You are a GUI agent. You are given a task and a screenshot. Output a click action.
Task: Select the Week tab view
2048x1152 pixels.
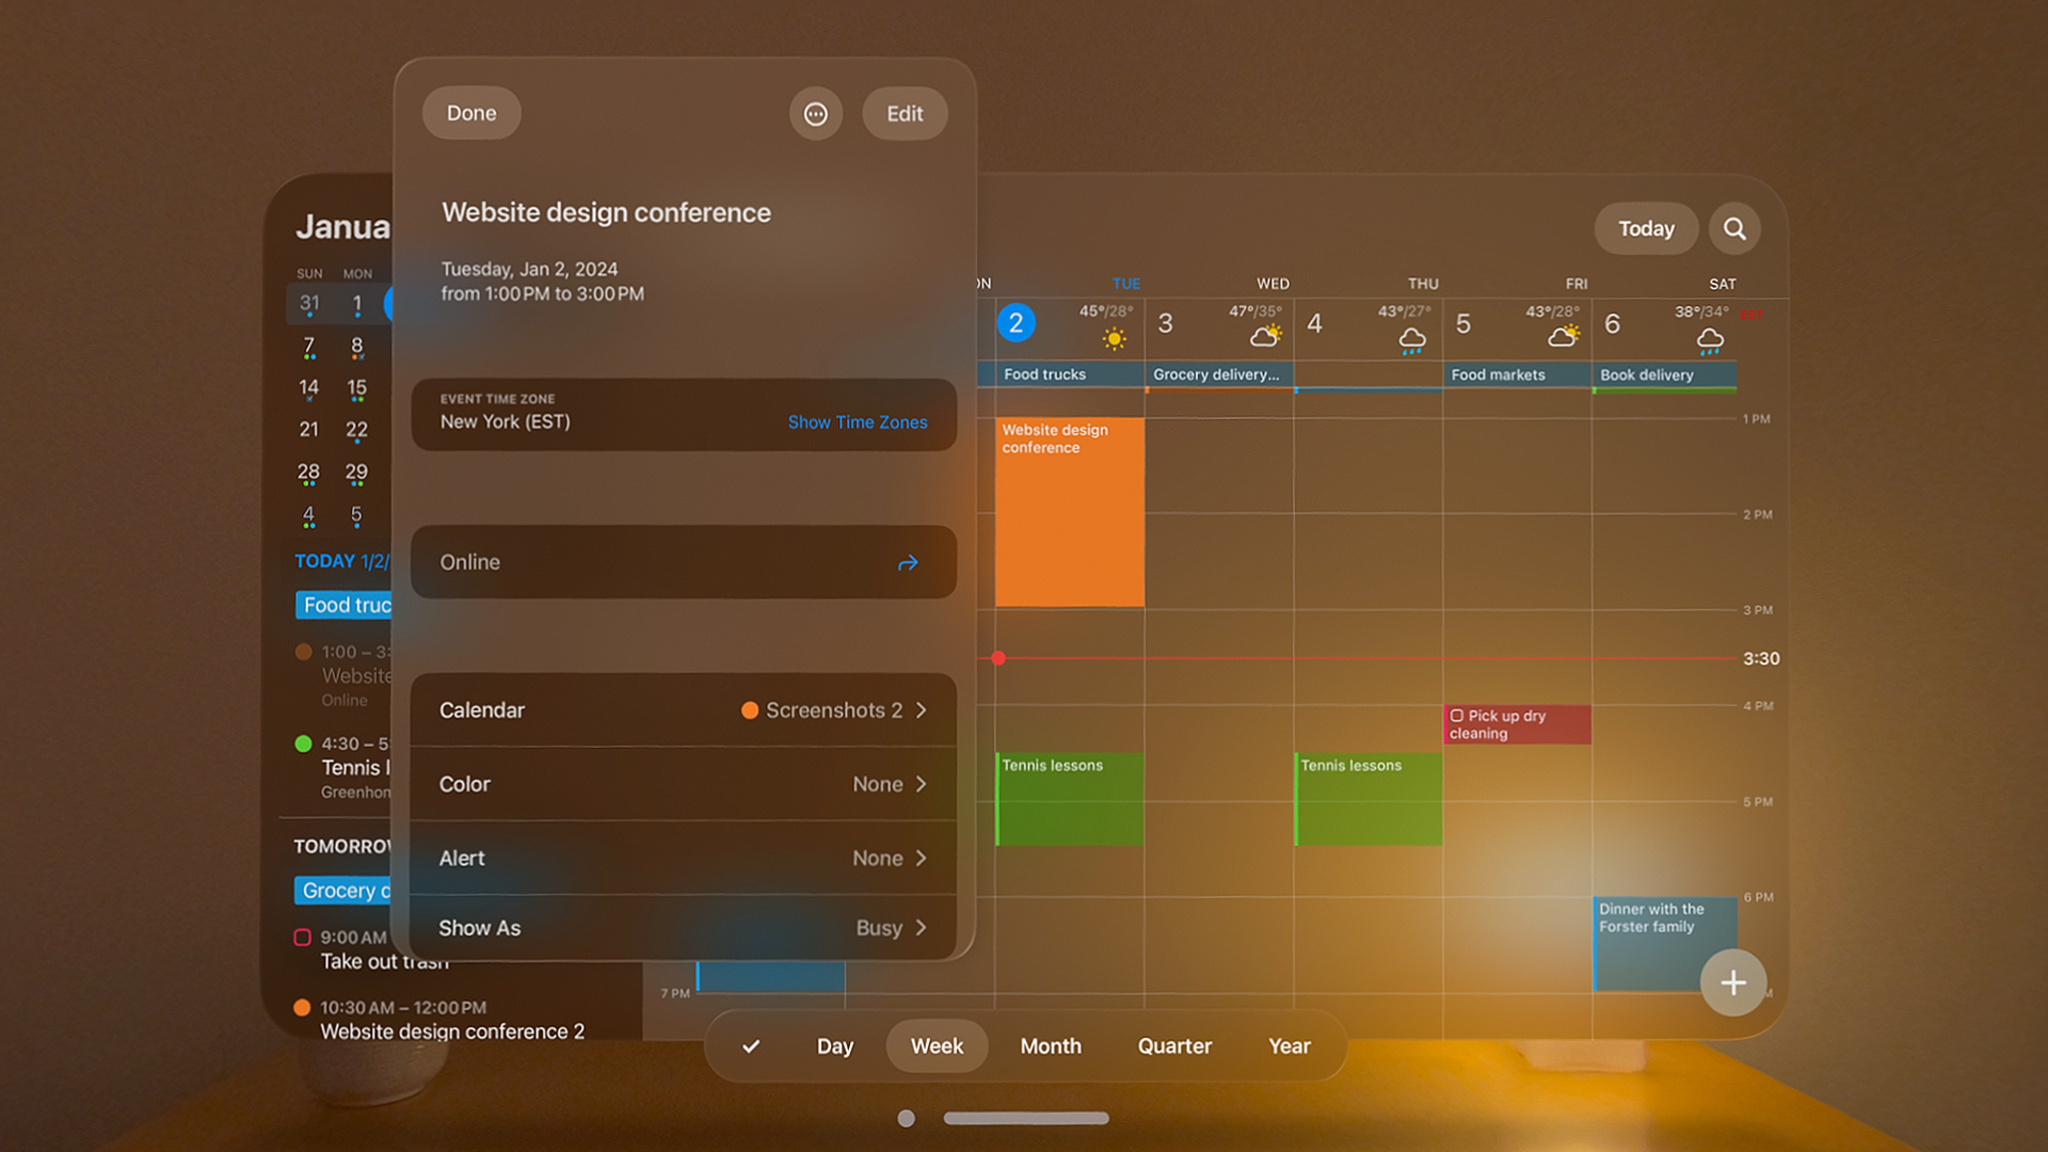(x=935, y=1047)
